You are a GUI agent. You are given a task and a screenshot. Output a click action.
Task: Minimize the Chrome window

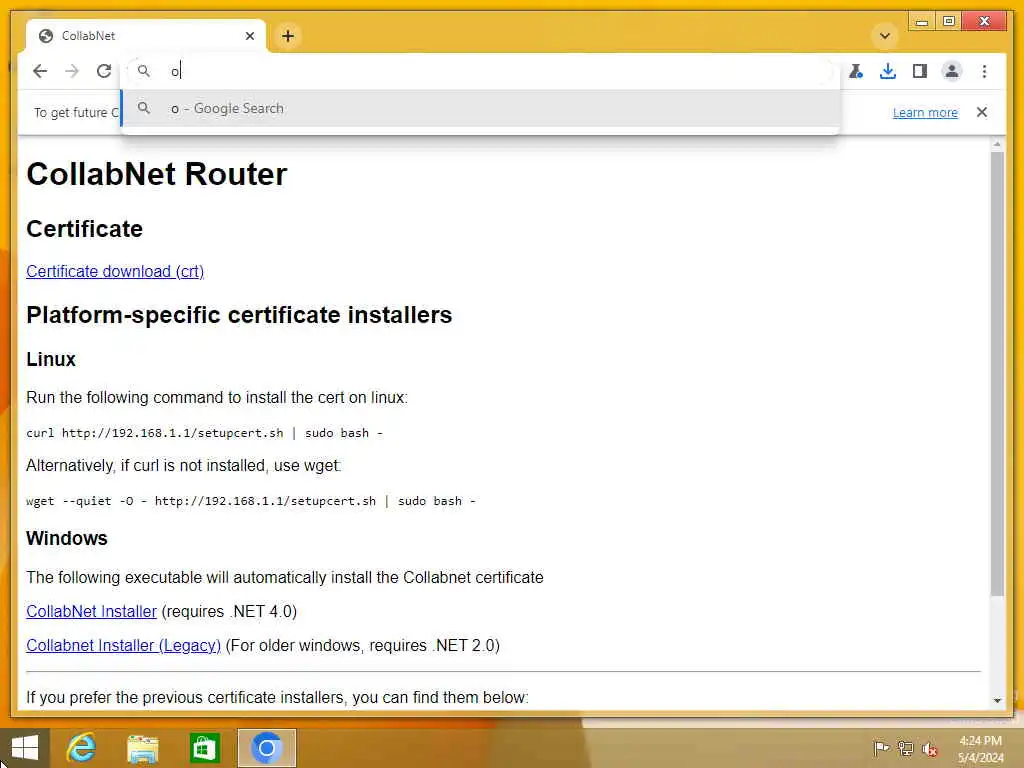coord(921,22)
